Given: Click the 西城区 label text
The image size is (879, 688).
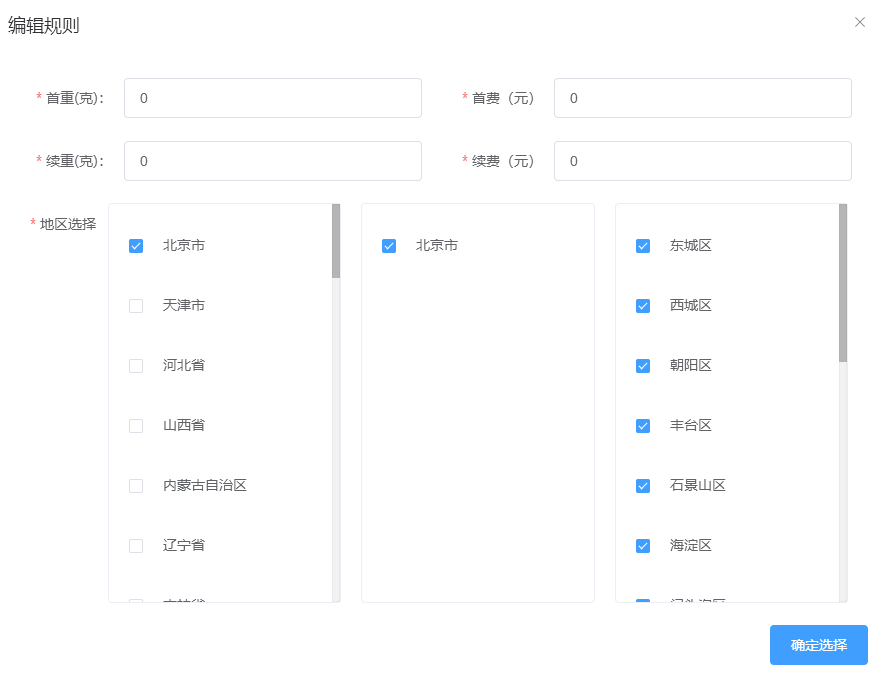Looking at the screenshot, I should (x=691, y=306).
